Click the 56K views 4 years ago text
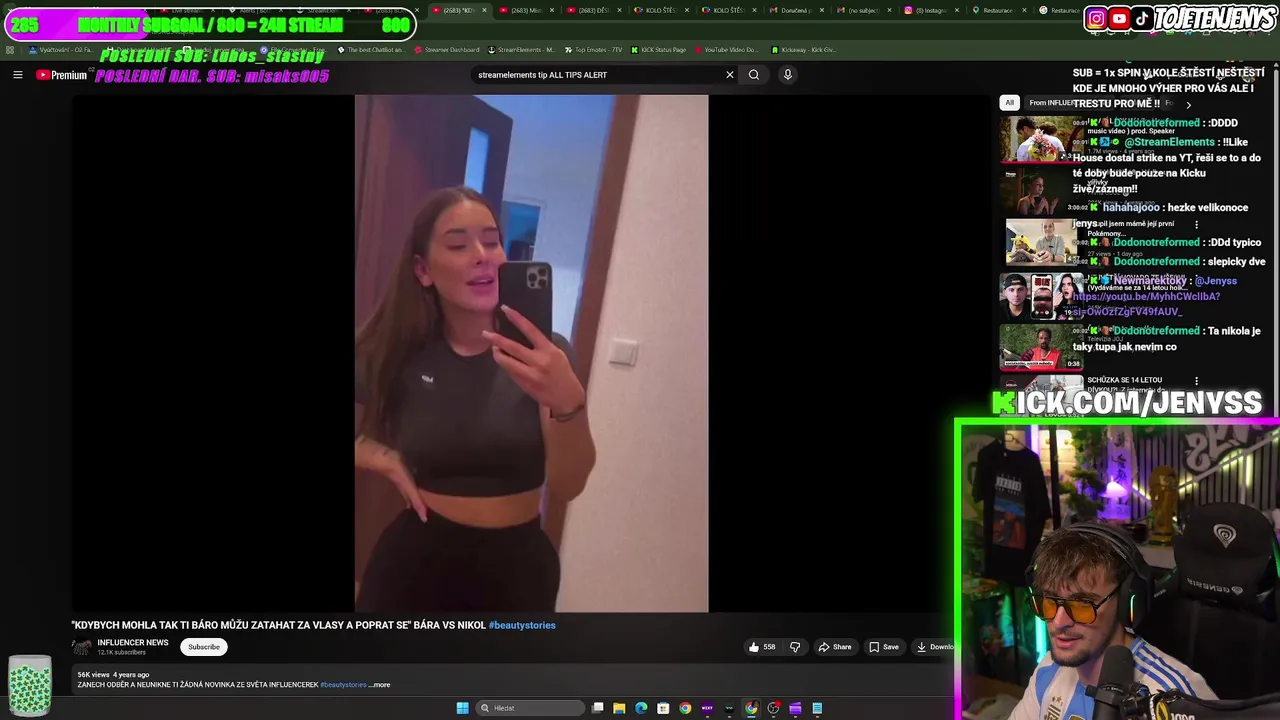Screen dimensions: 1280x720 [x=113, y=675]
